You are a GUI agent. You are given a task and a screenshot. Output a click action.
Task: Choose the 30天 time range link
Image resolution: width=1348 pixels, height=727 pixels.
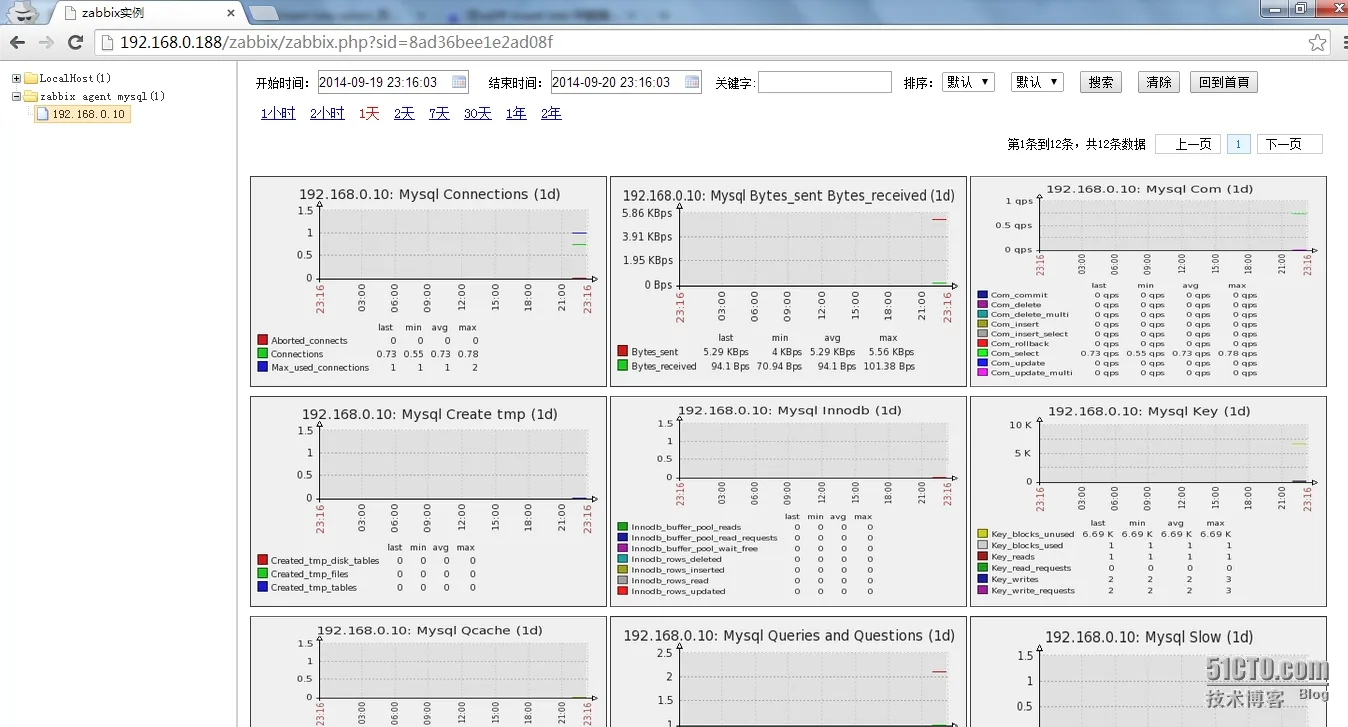478,114
